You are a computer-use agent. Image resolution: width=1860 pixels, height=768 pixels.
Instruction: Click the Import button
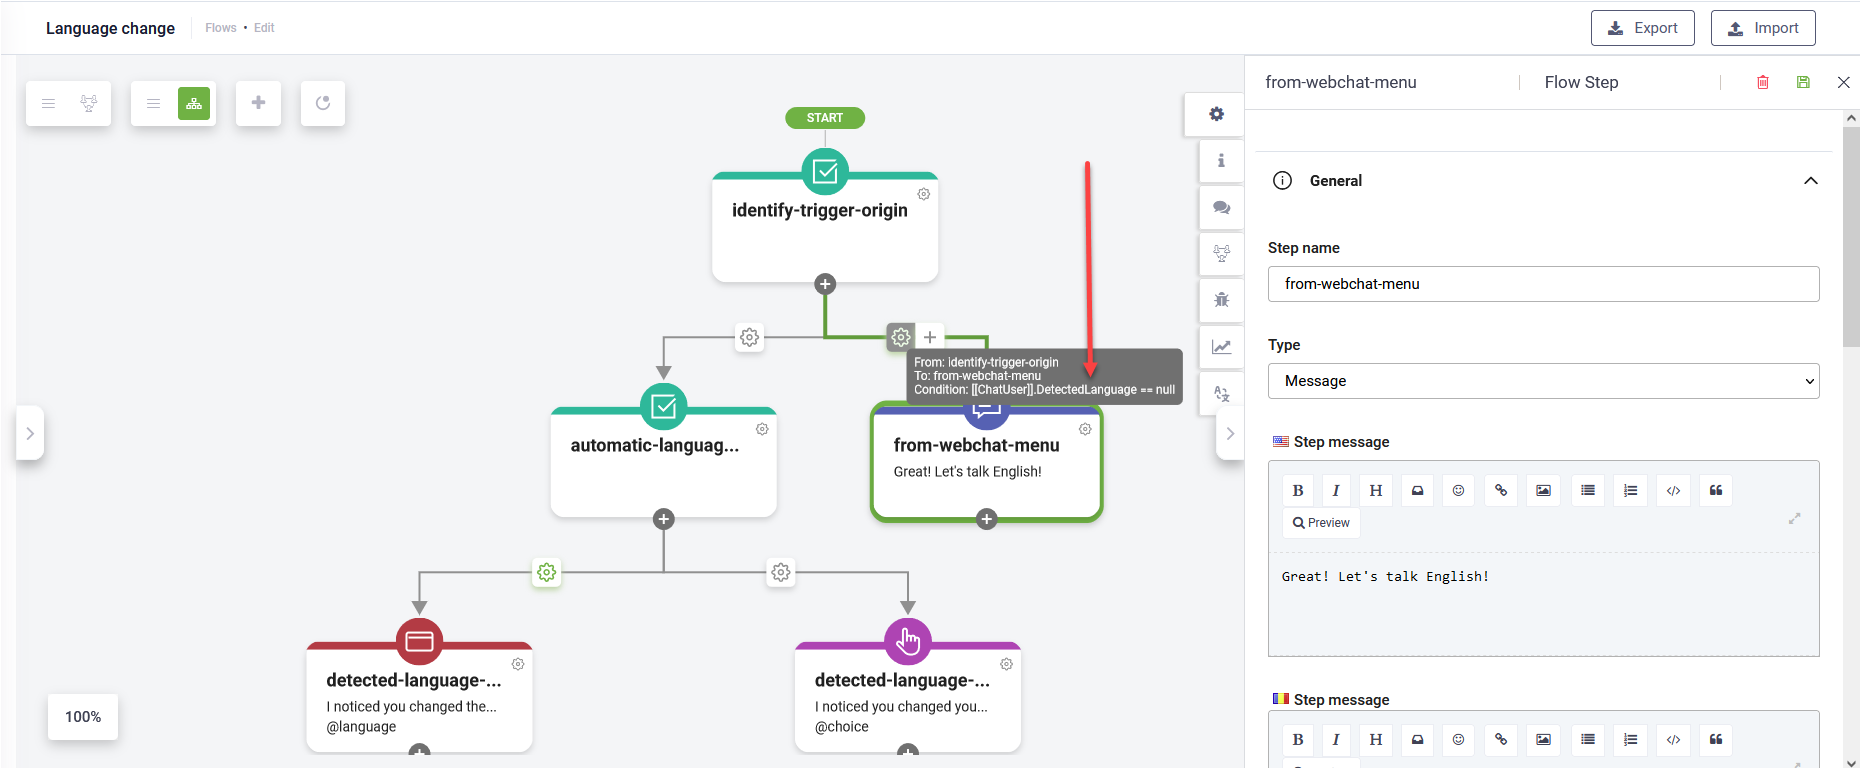coord(1763,28)
